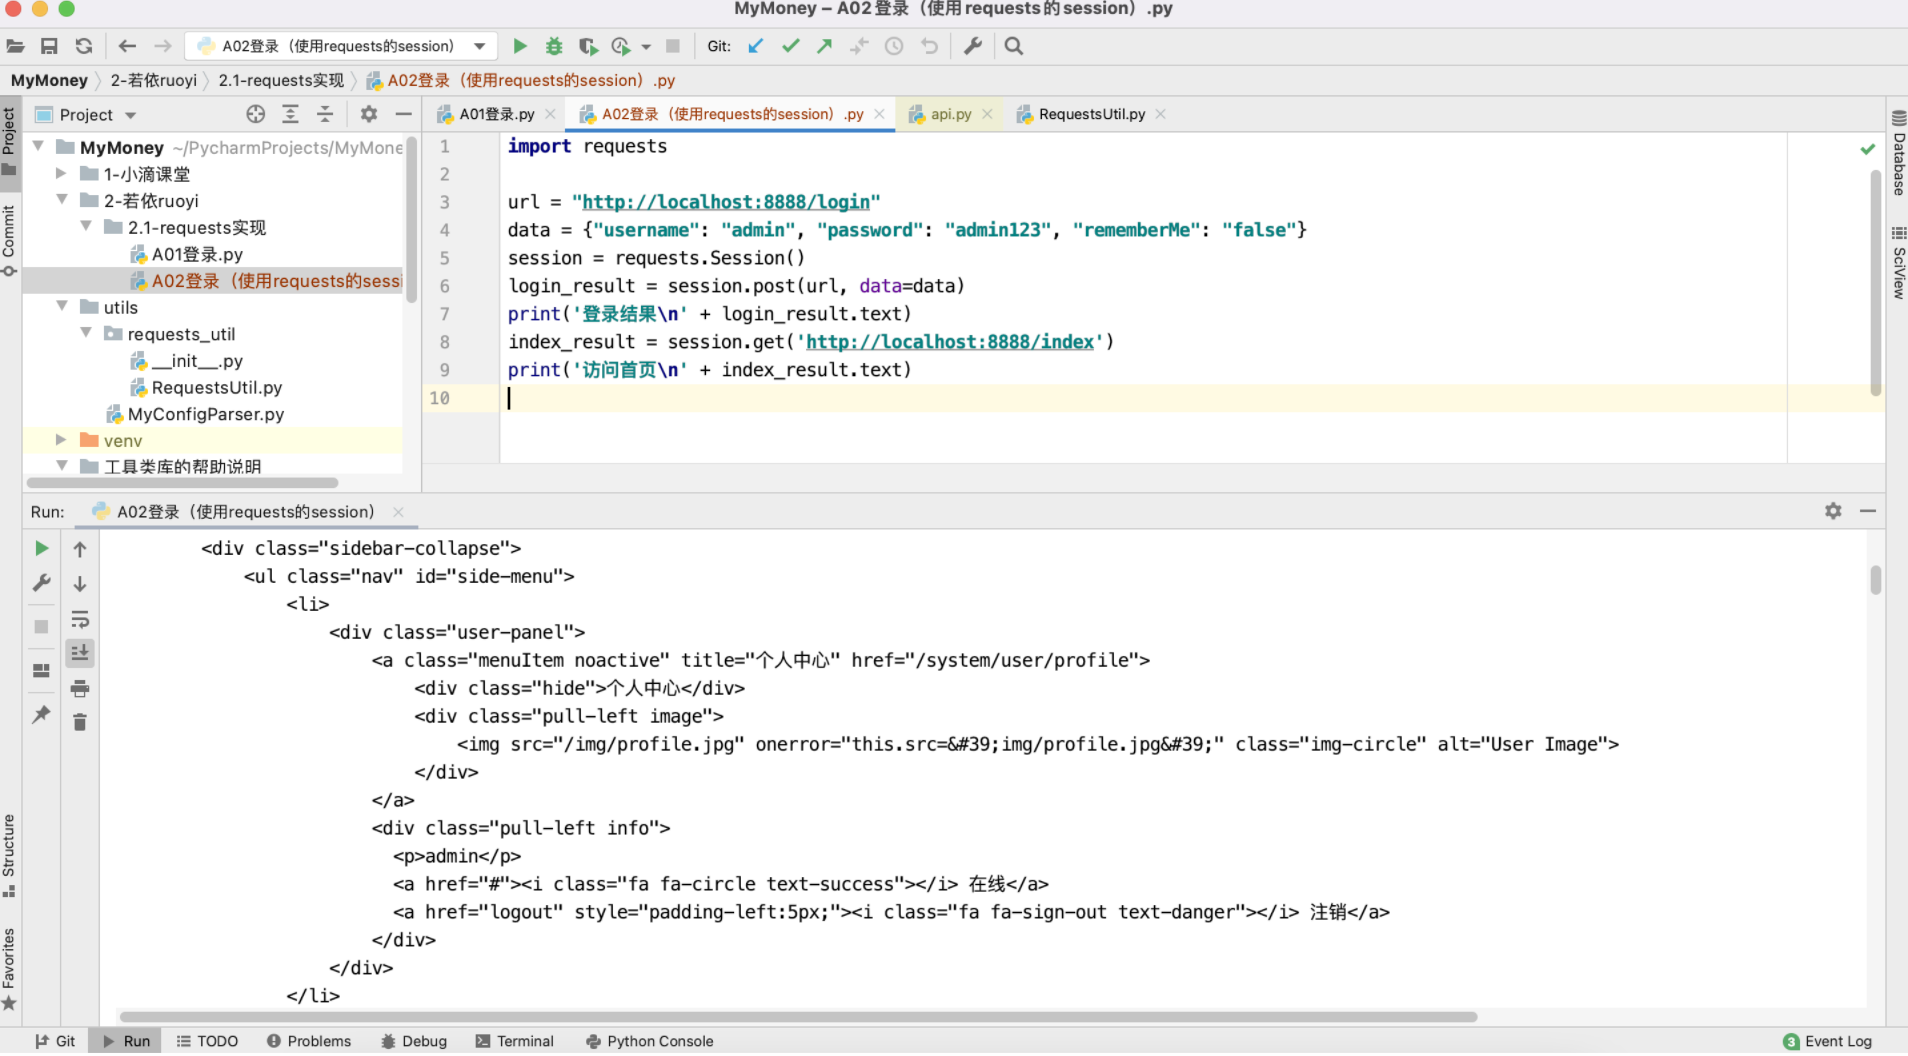This screenshot has height=1056, width=1908.
Task: Search everywhere with the magnifier icon
Action: click(x=1014, y=46)
